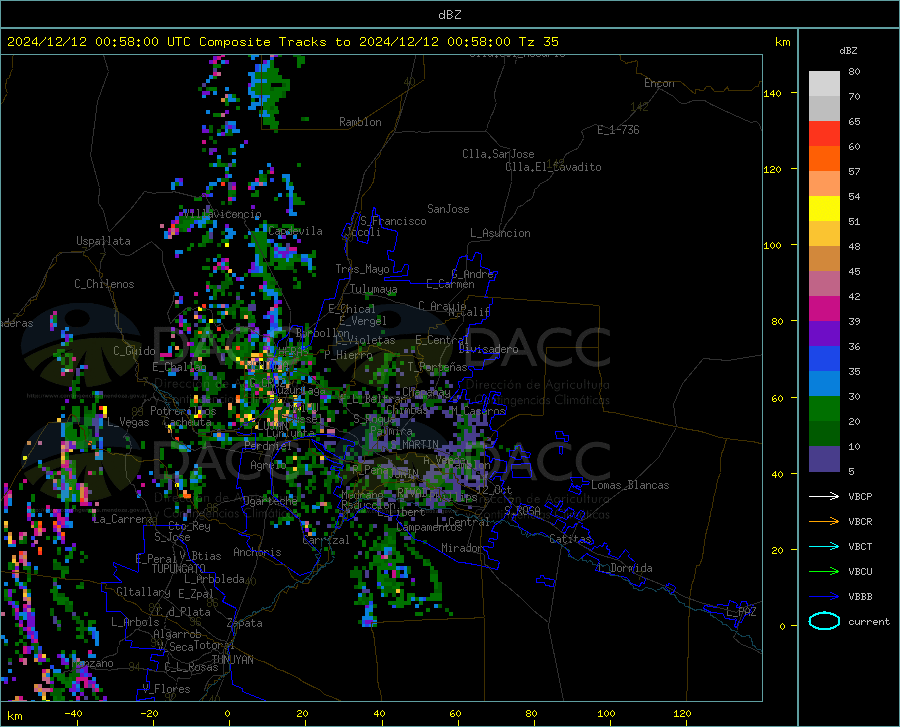
Task: Click the yellow 54 dBZ legend swatch
Action: click(x=824, y=209)
